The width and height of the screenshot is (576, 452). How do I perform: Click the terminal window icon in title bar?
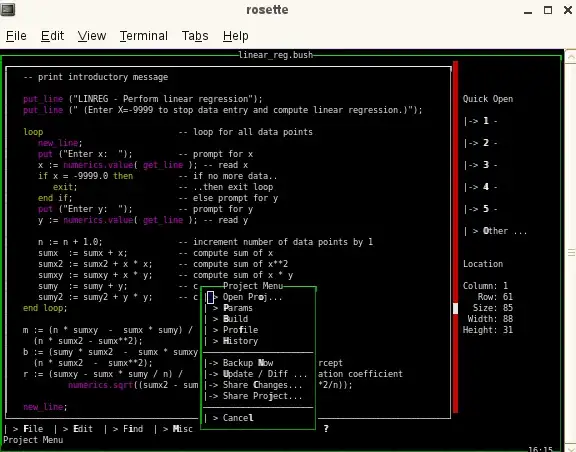coord(7,10)
